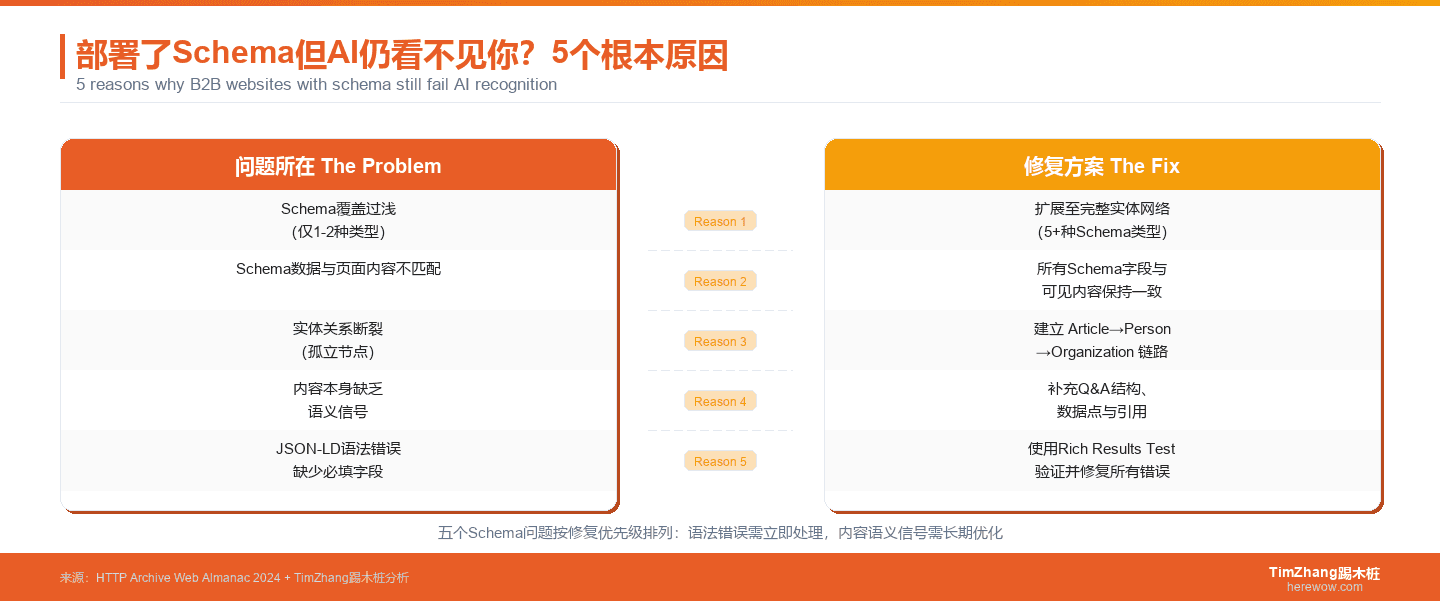
Task: Click the Reason 2 badge
Action: tap(720, 281)
